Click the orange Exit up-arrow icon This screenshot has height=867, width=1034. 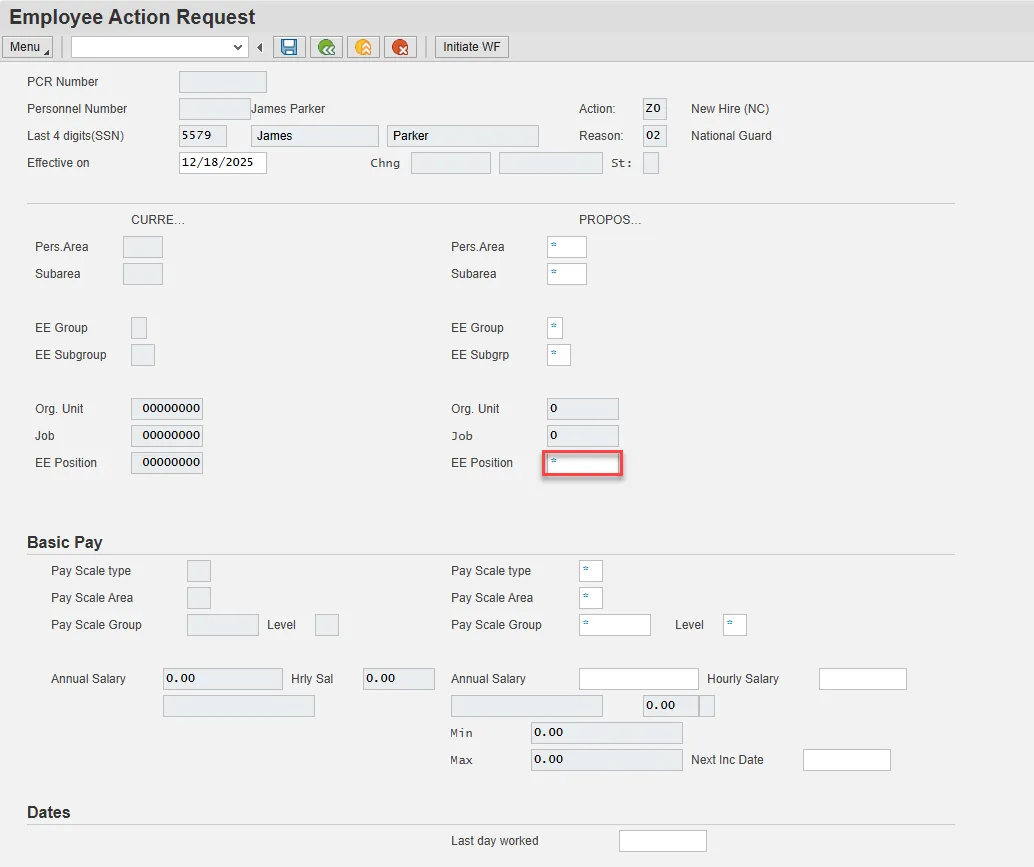(x=363, y=47)
